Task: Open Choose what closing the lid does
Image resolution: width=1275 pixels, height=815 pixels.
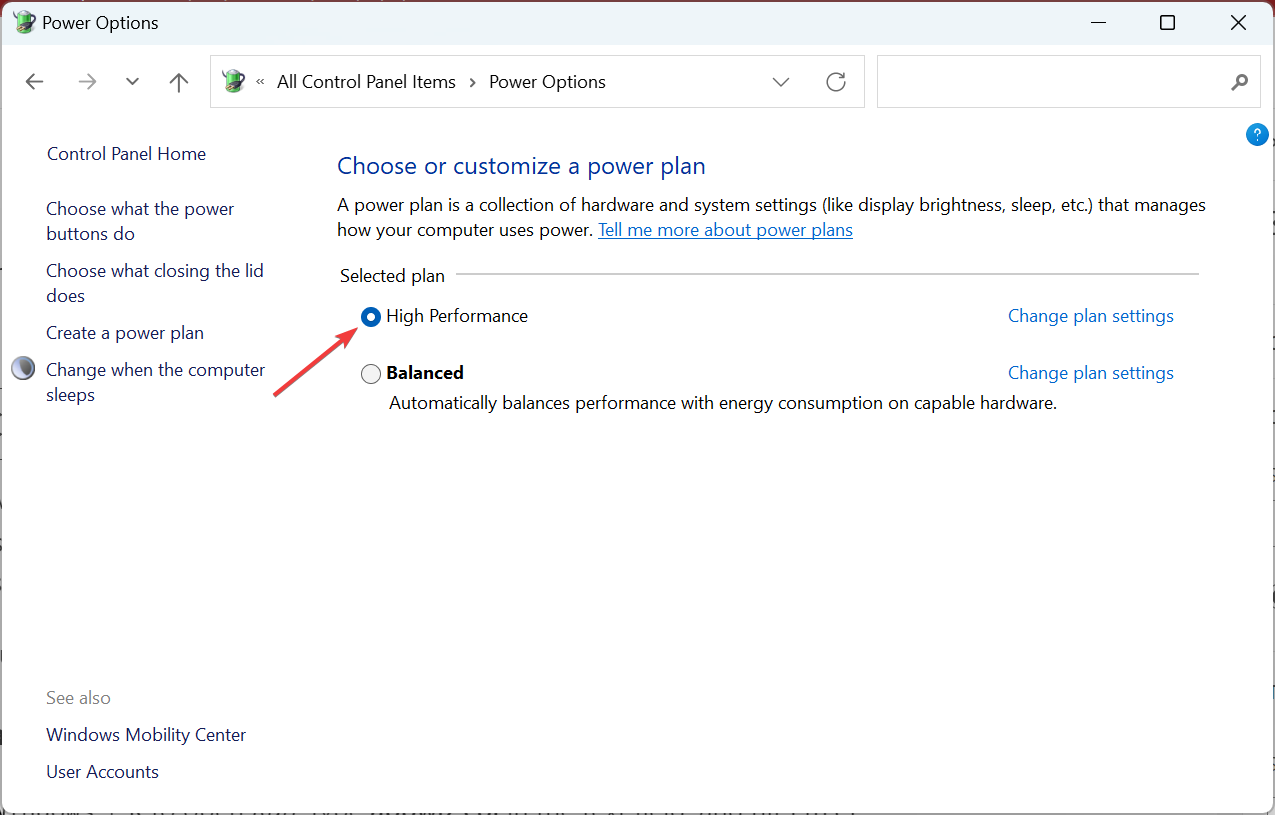Action: coord(155,283)
